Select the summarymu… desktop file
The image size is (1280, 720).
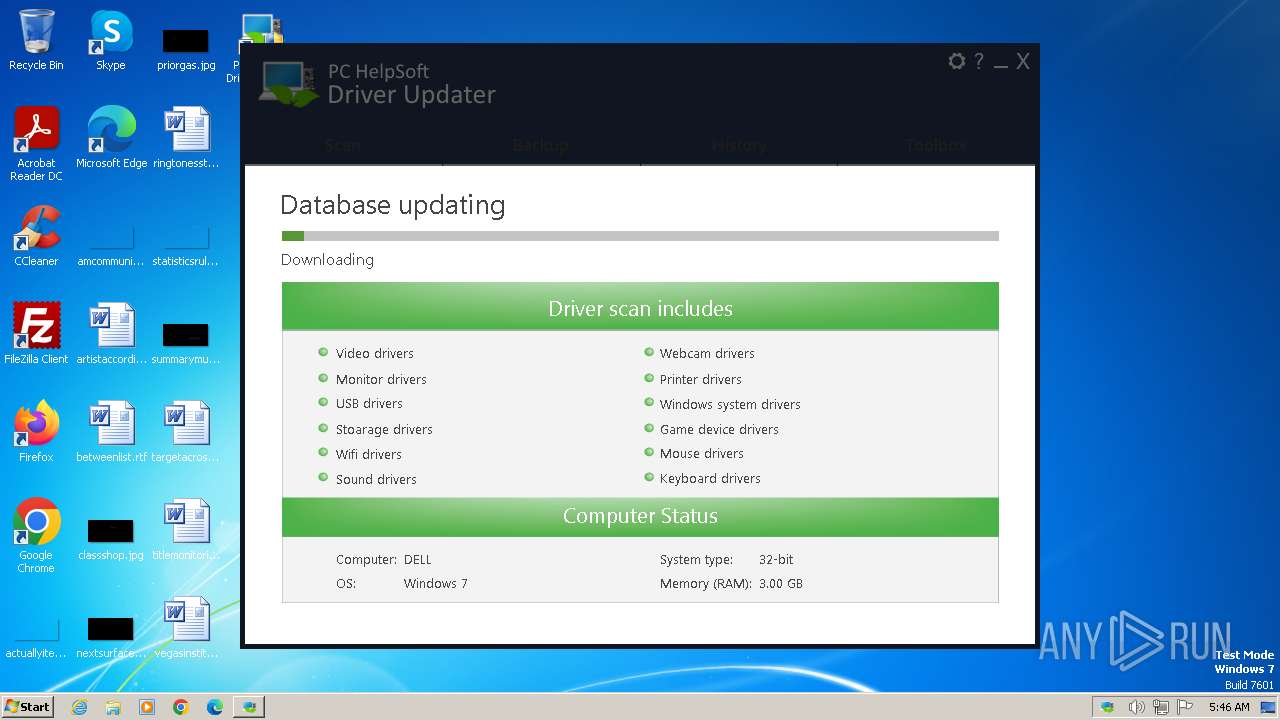click(x=186, y=342)
